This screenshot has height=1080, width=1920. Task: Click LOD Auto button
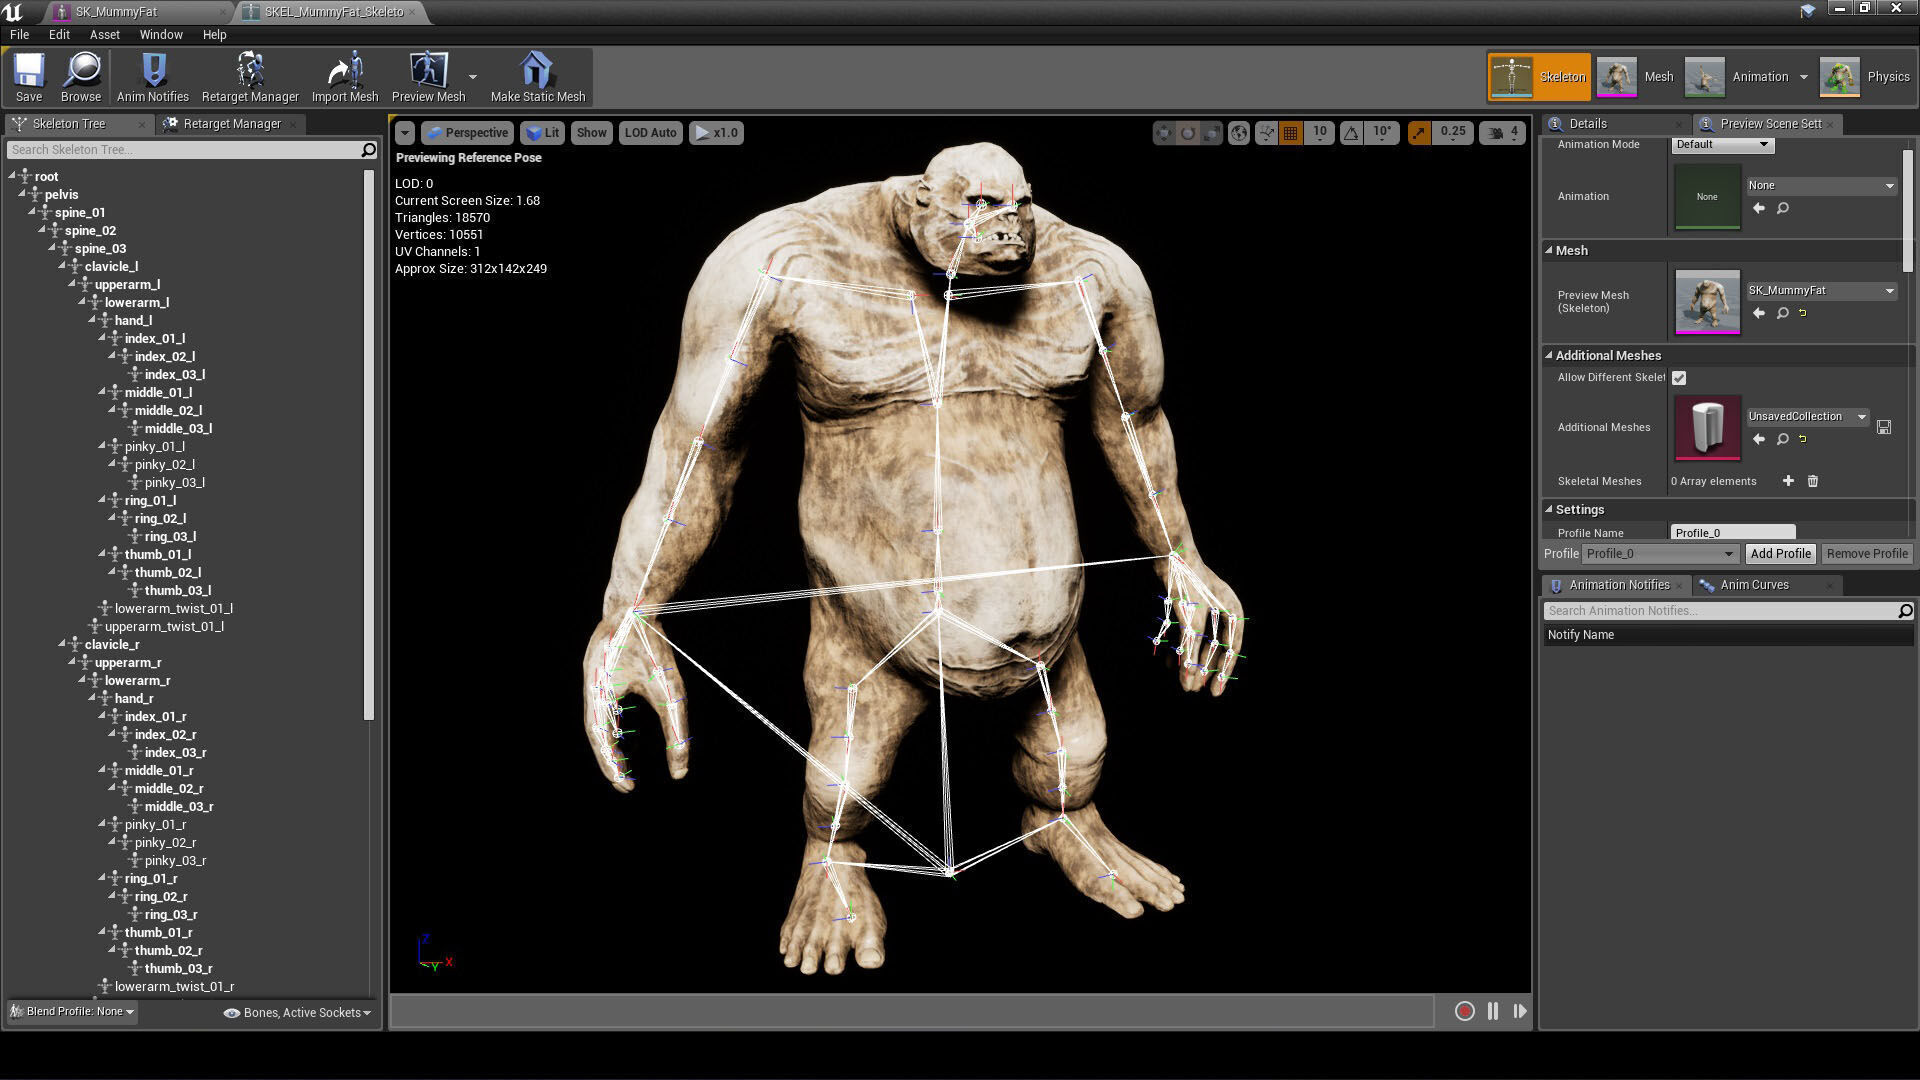(x=650, y=133)
